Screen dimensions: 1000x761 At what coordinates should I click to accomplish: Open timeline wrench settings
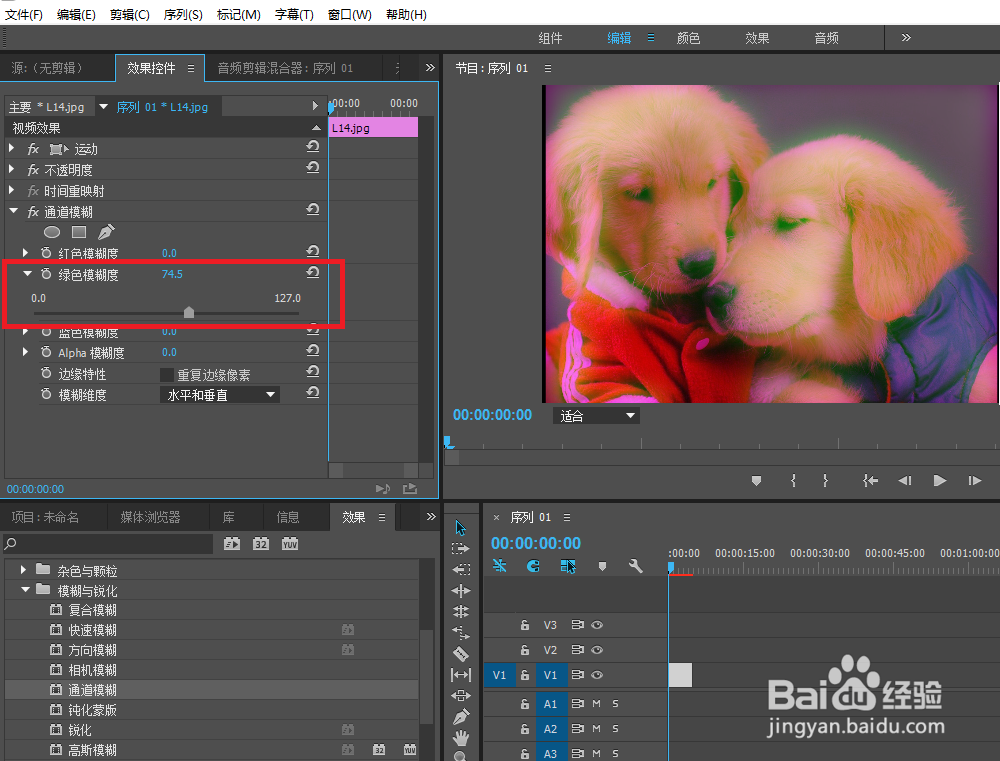pos(635,566)
